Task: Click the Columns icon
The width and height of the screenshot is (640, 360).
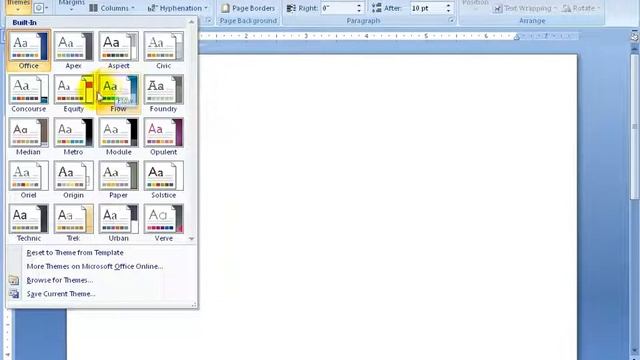Action: coord(93,8)
